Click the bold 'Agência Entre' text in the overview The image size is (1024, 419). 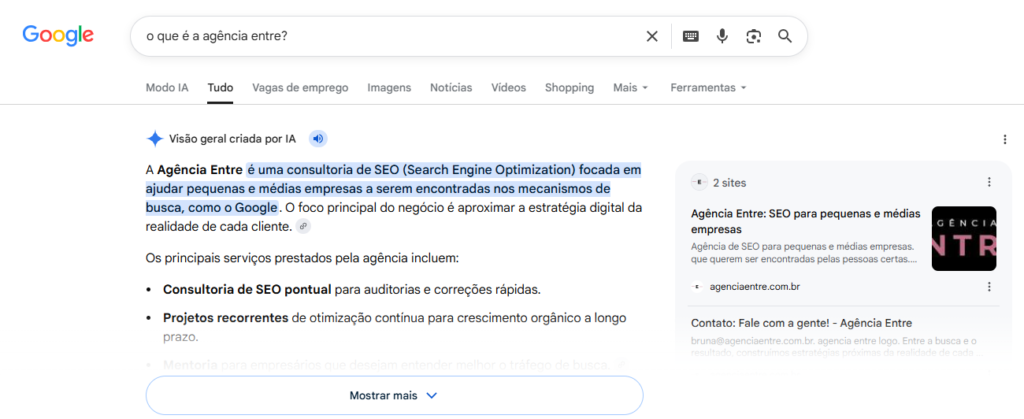pos(199,170)
